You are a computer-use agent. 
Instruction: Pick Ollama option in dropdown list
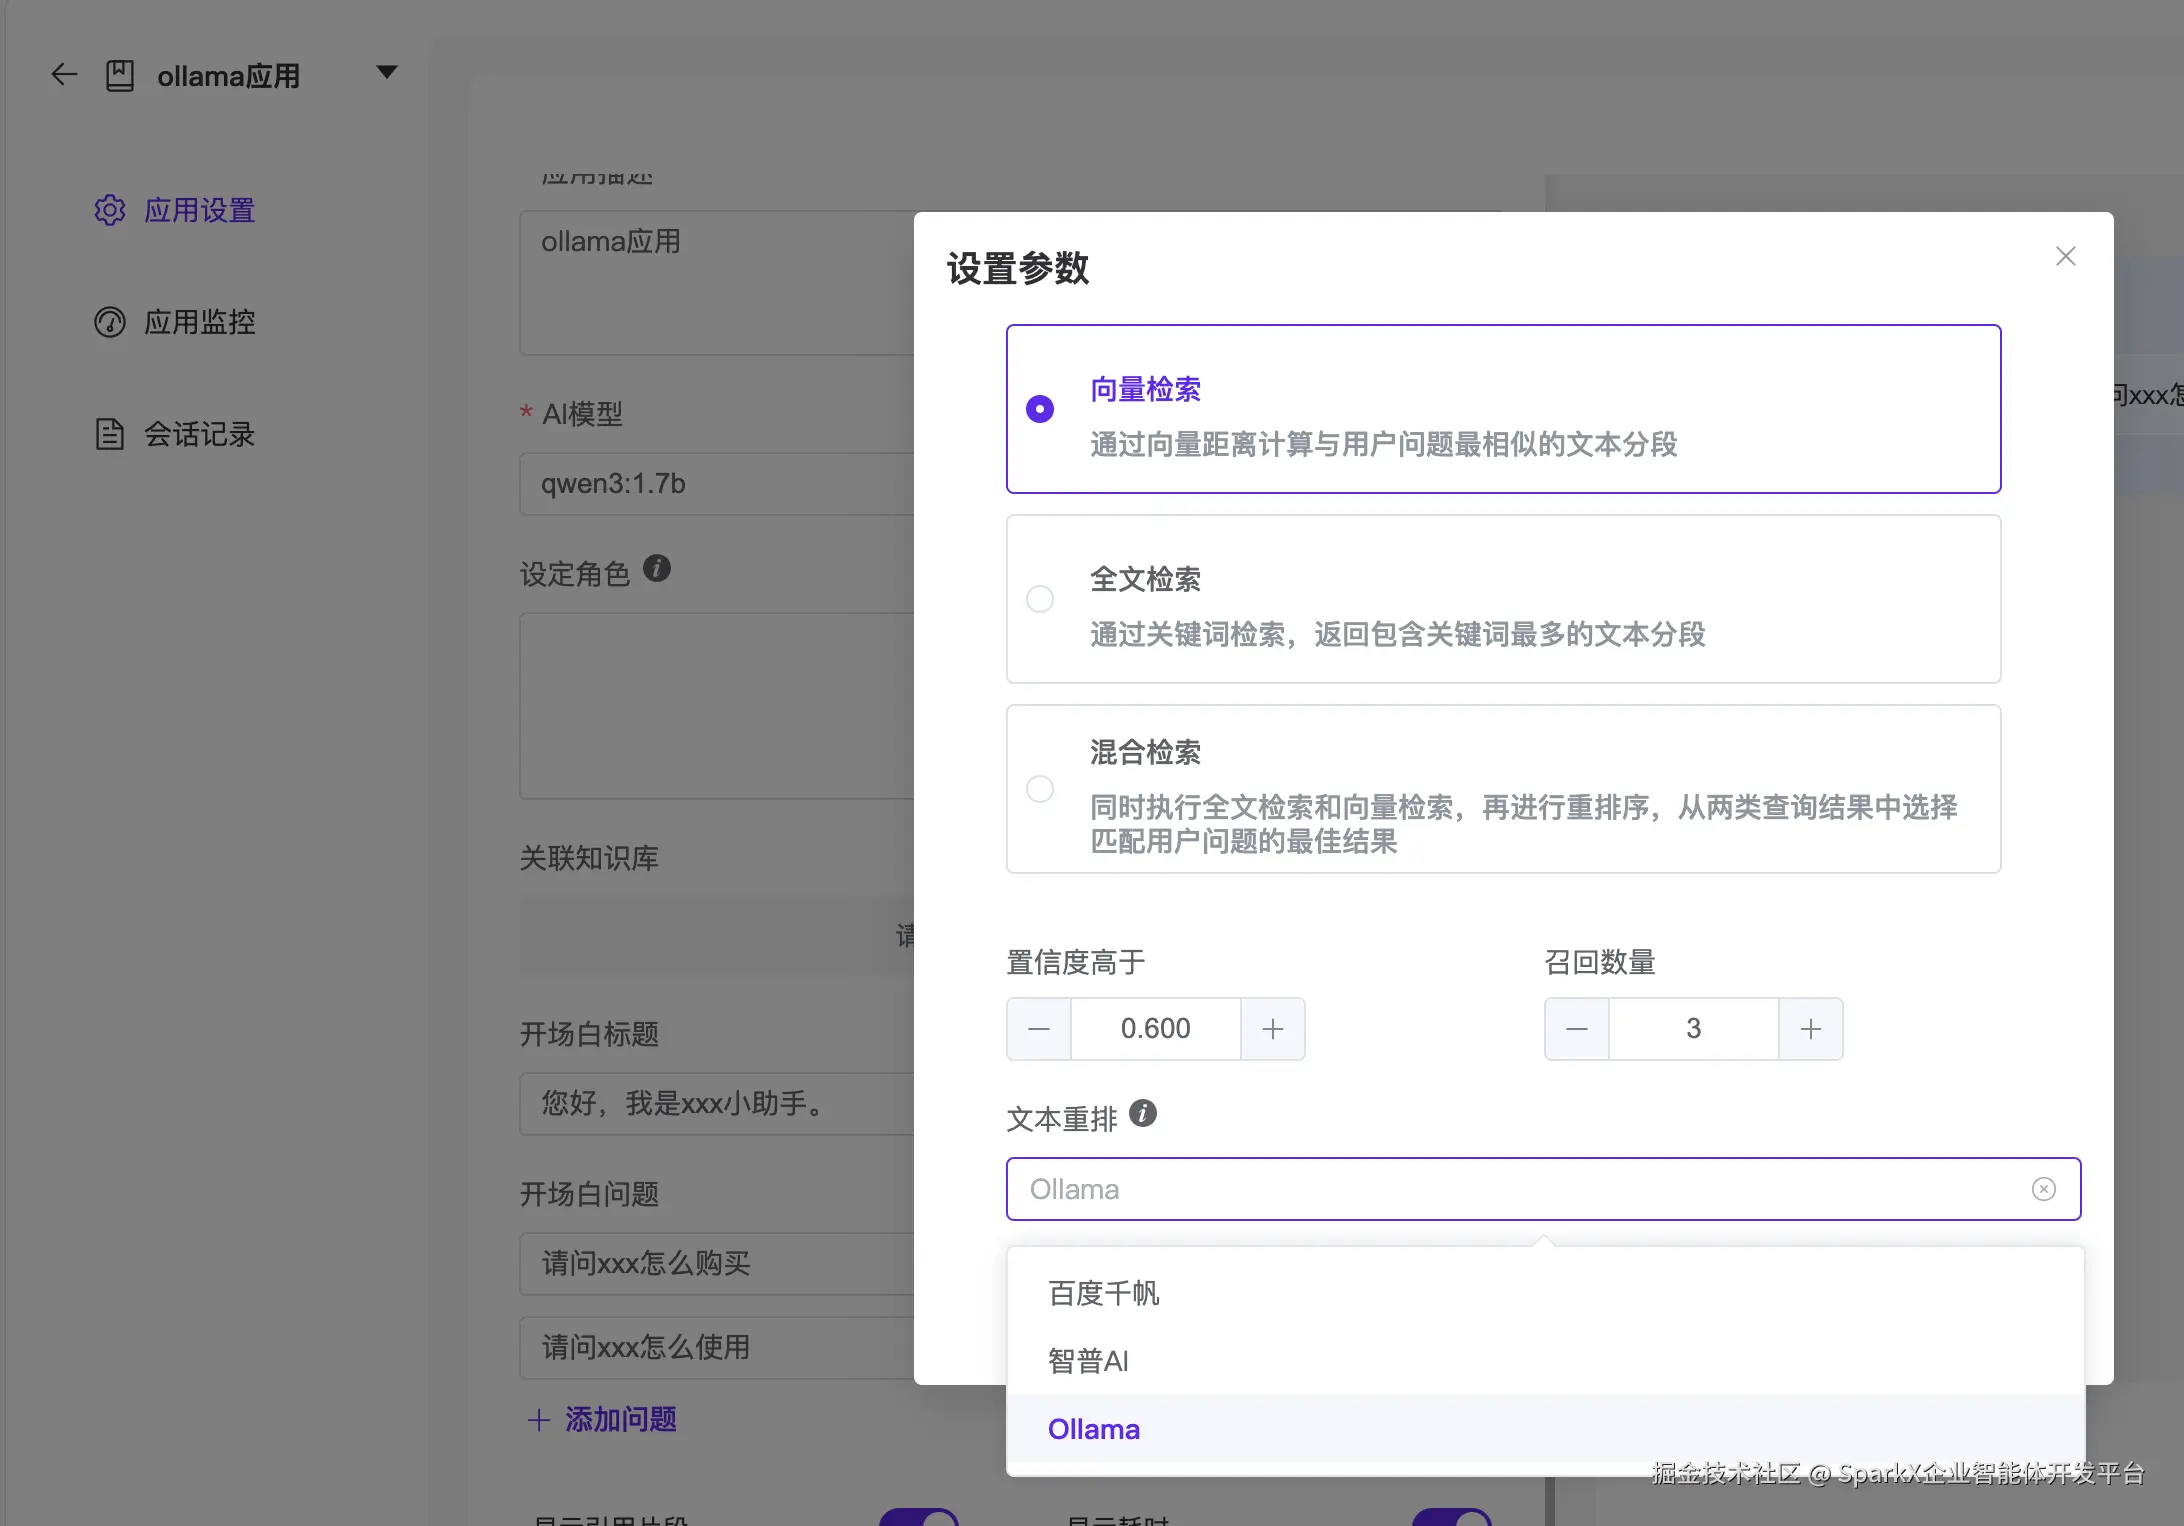(1094, 1429)
